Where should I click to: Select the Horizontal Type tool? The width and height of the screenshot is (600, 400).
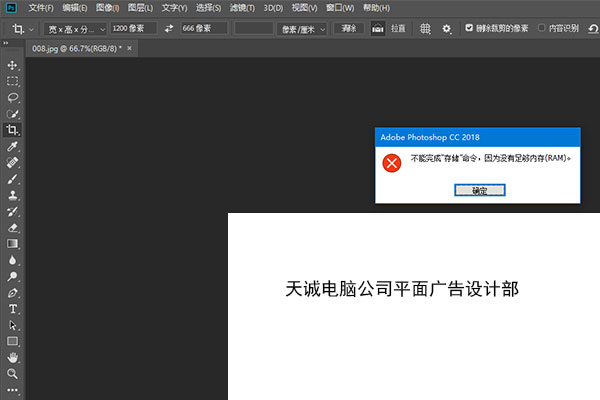click(13, 309)
